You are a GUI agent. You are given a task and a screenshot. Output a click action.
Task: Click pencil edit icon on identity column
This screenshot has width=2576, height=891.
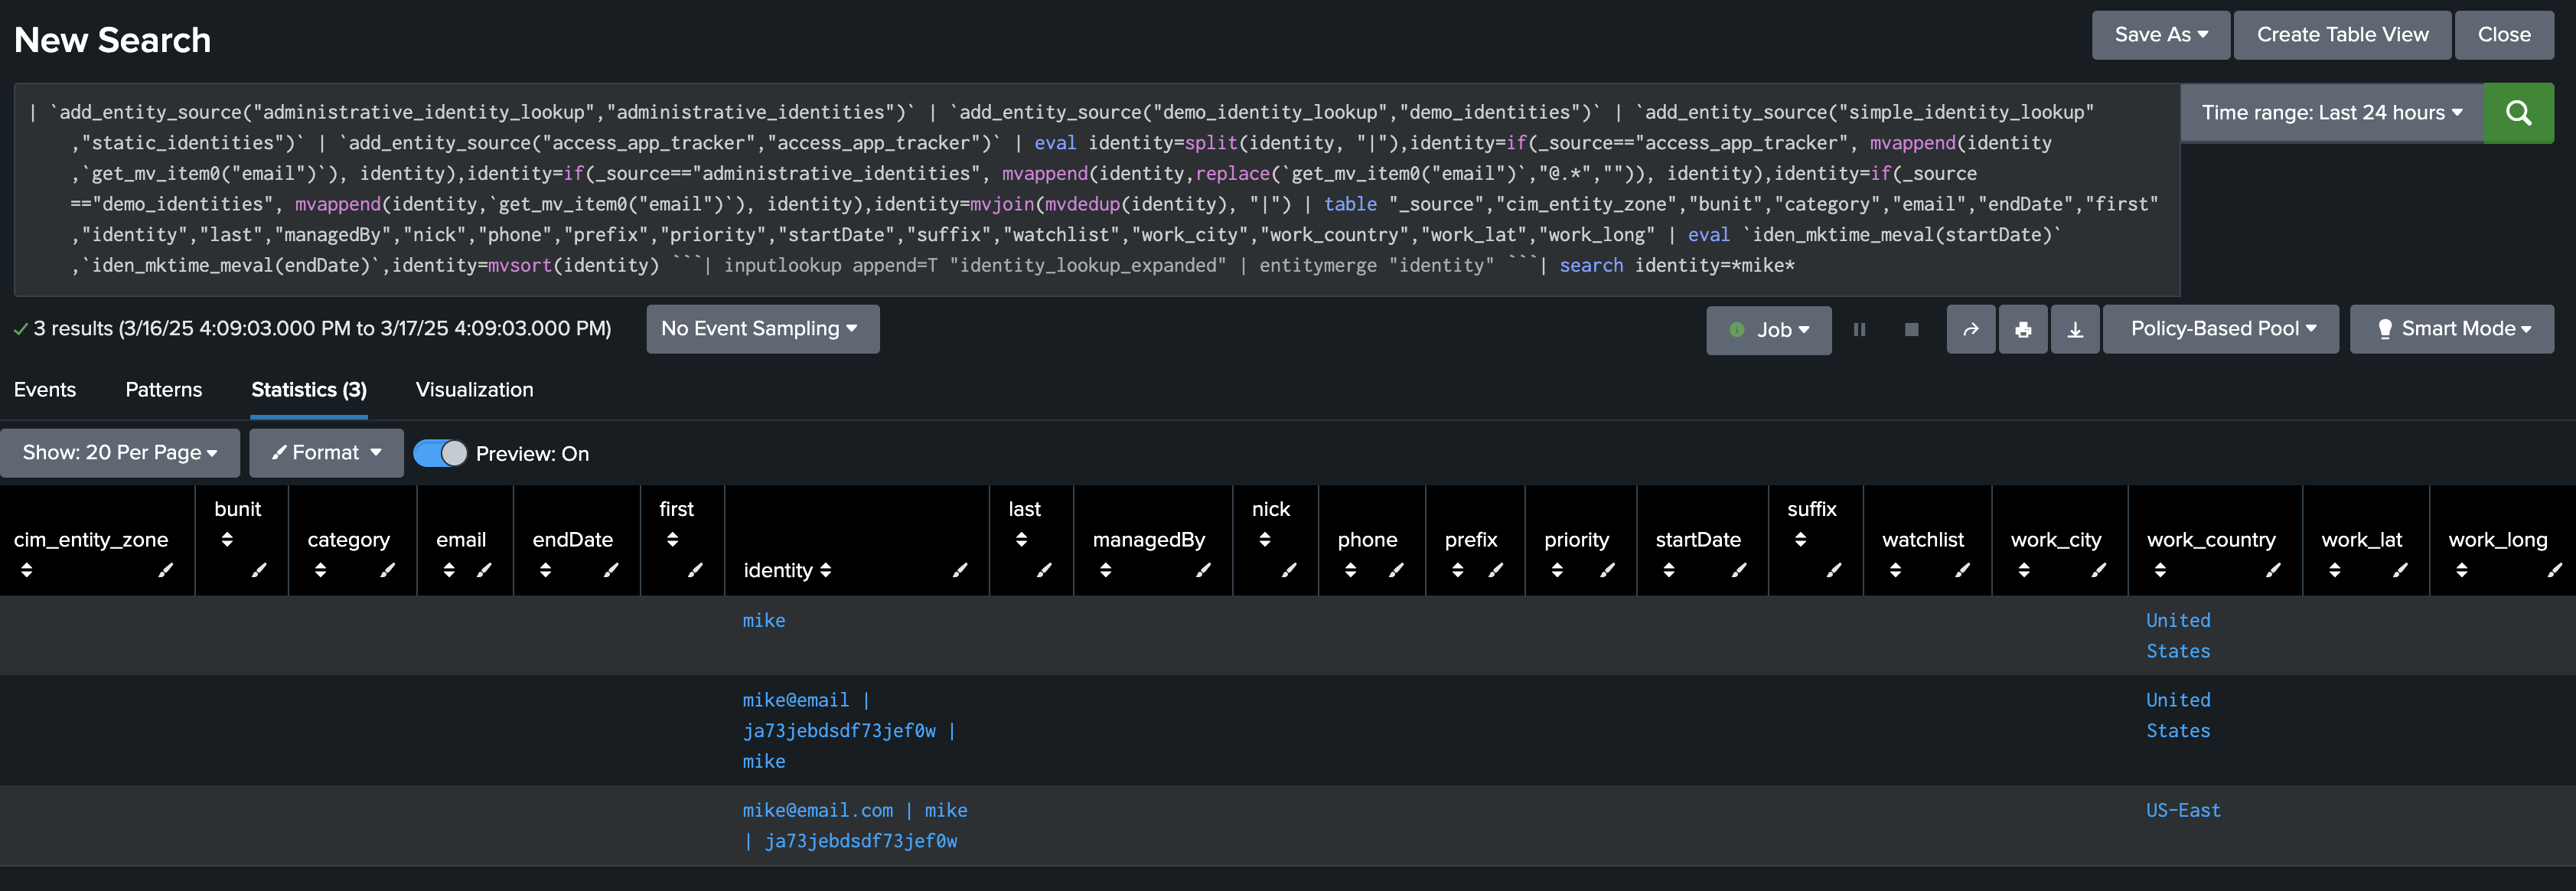pyautogui.click(x=959, y=570)
